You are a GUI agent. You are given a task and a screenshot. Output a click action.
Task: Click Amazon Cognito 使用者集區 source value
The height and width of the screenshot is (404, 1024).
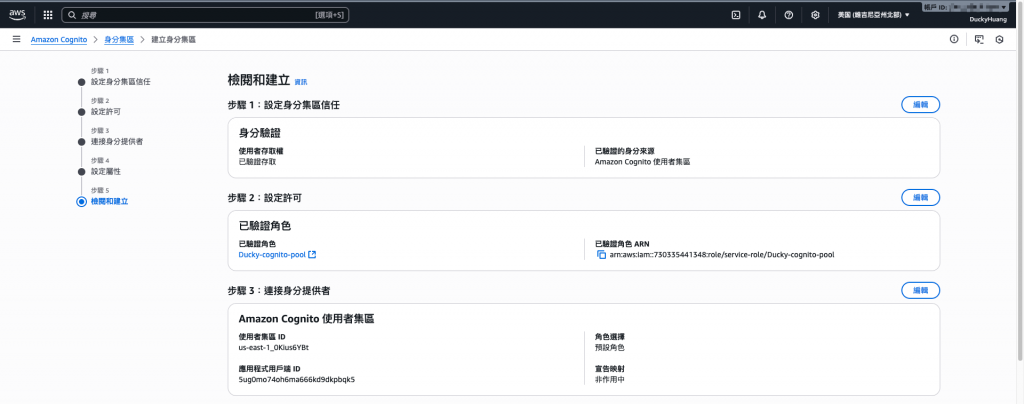643,162
